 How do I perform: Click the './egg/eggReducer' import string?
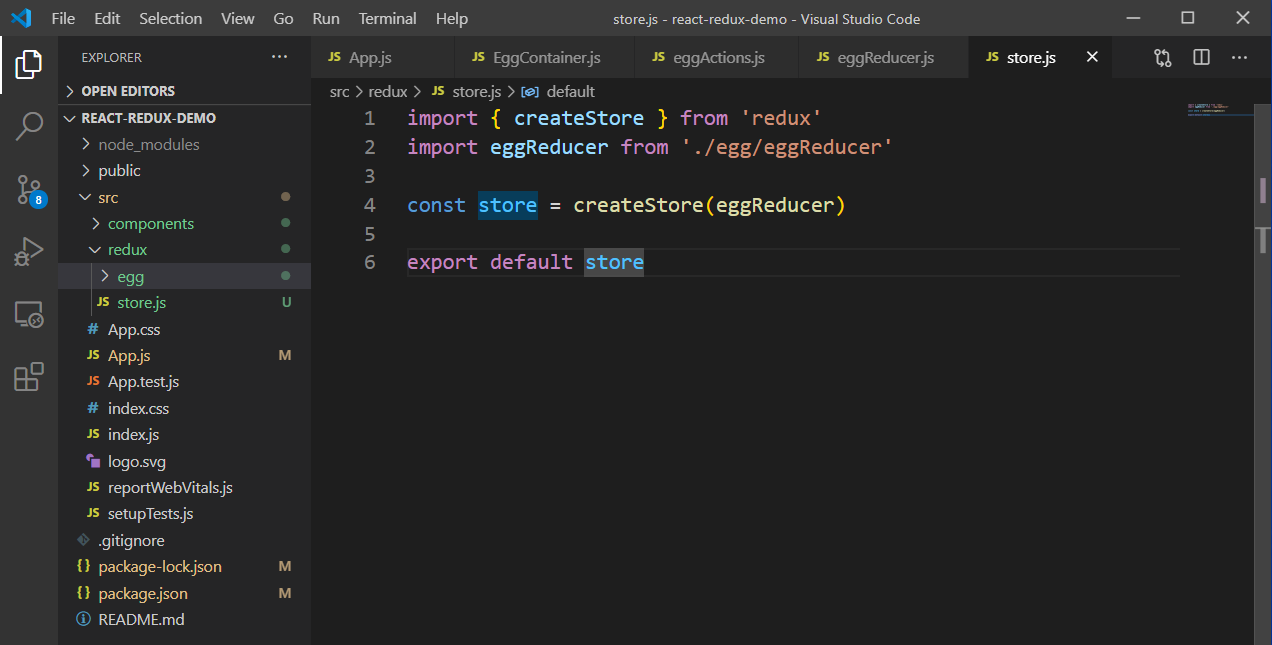786,147
